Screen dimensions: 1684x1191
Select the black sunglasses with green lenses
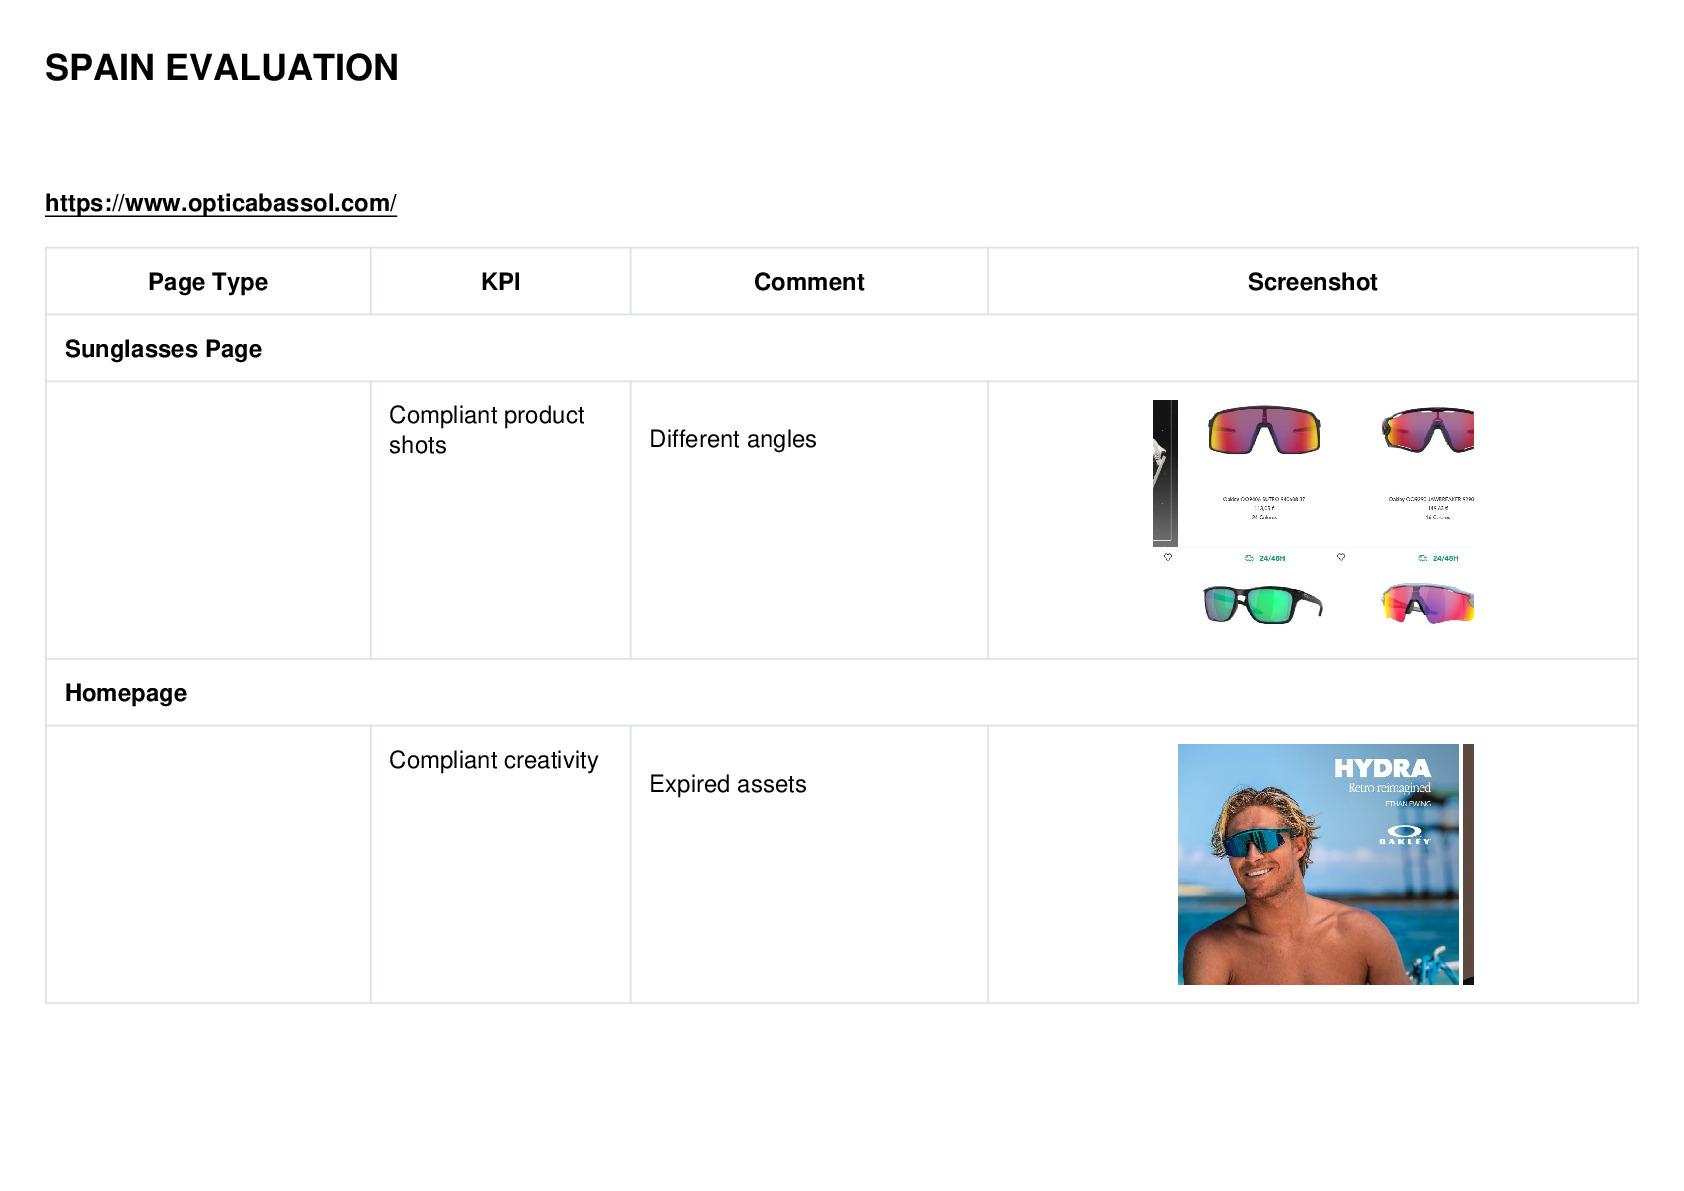click(1263, 605)
